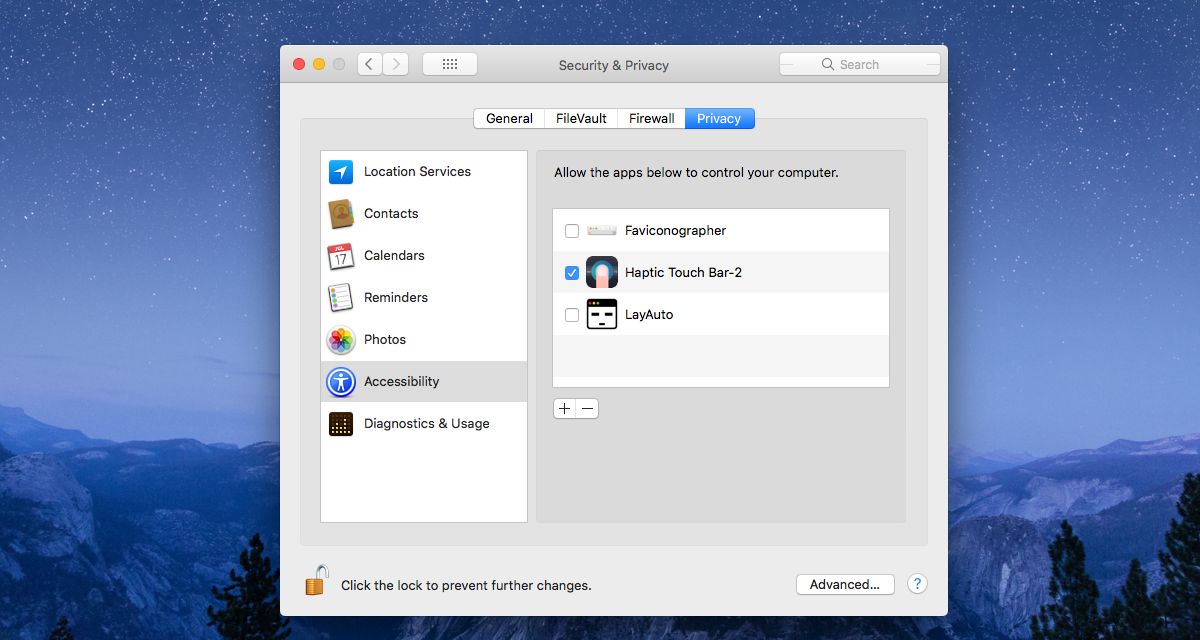Select the Reminders privacy item
1200x640 pixels.
click(424, 298)
